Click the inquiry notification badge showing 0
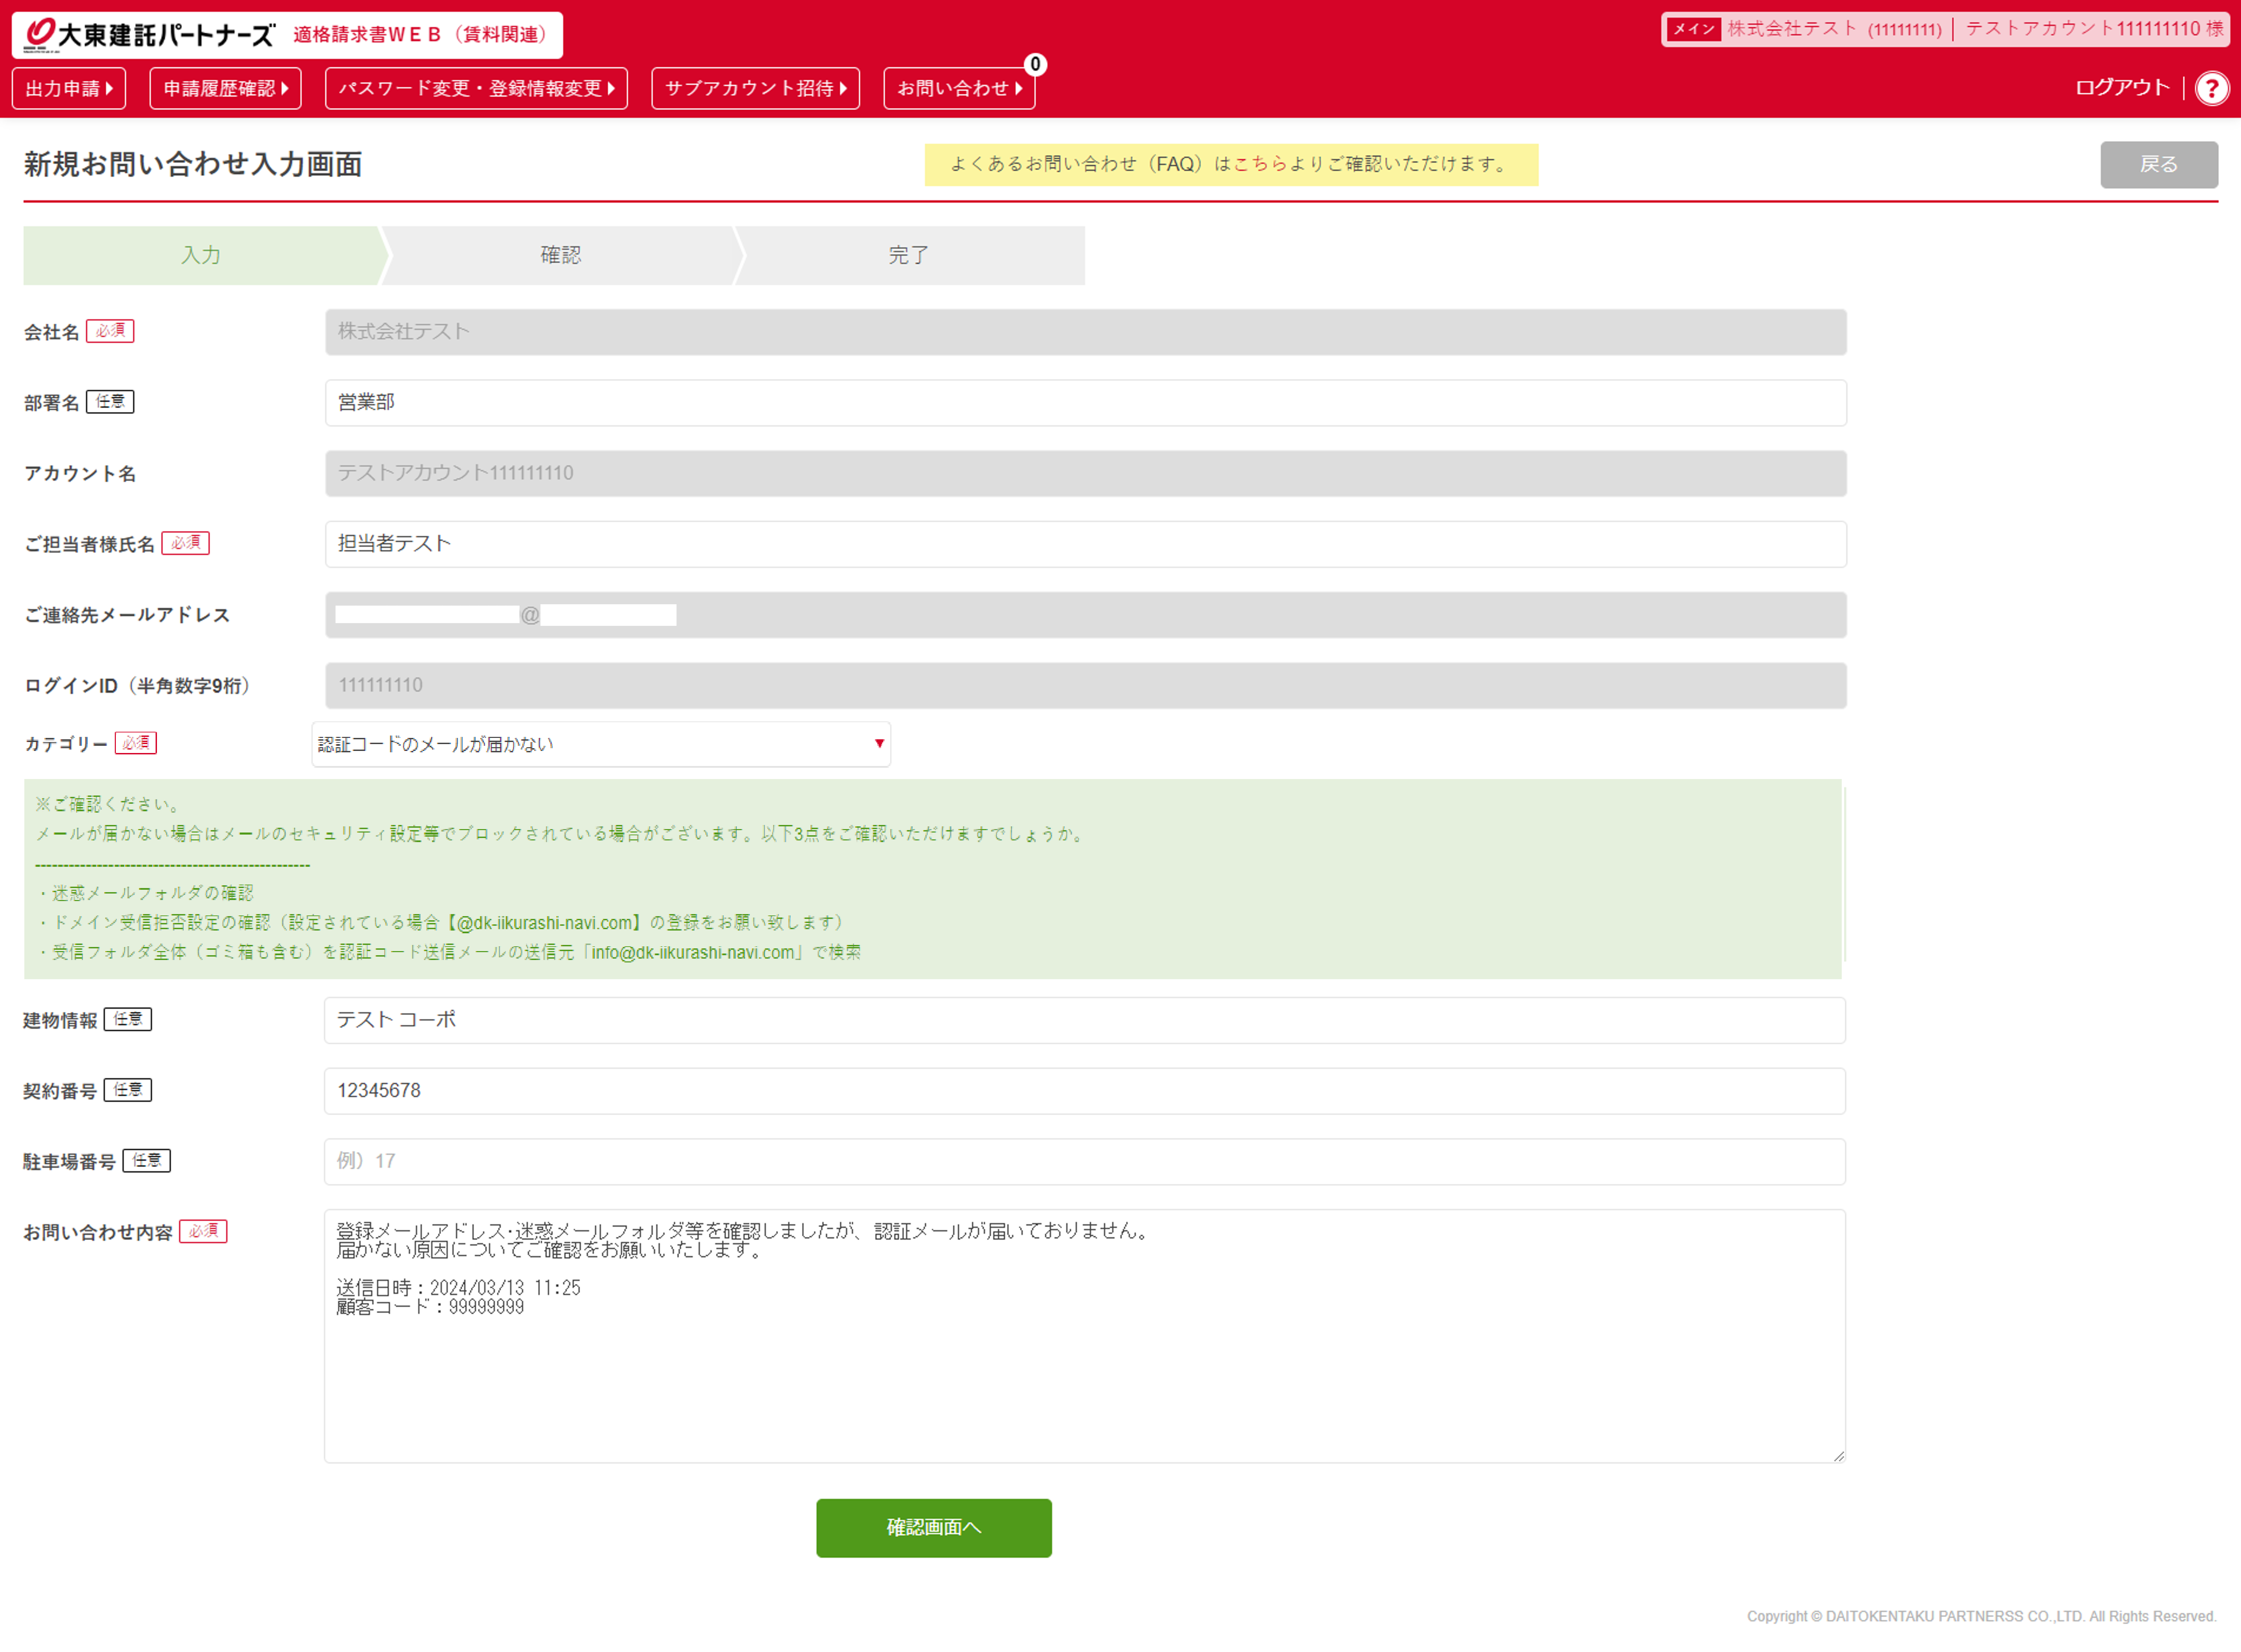The width and height of the screenshot is (2241, 1652). point(1035,65)
